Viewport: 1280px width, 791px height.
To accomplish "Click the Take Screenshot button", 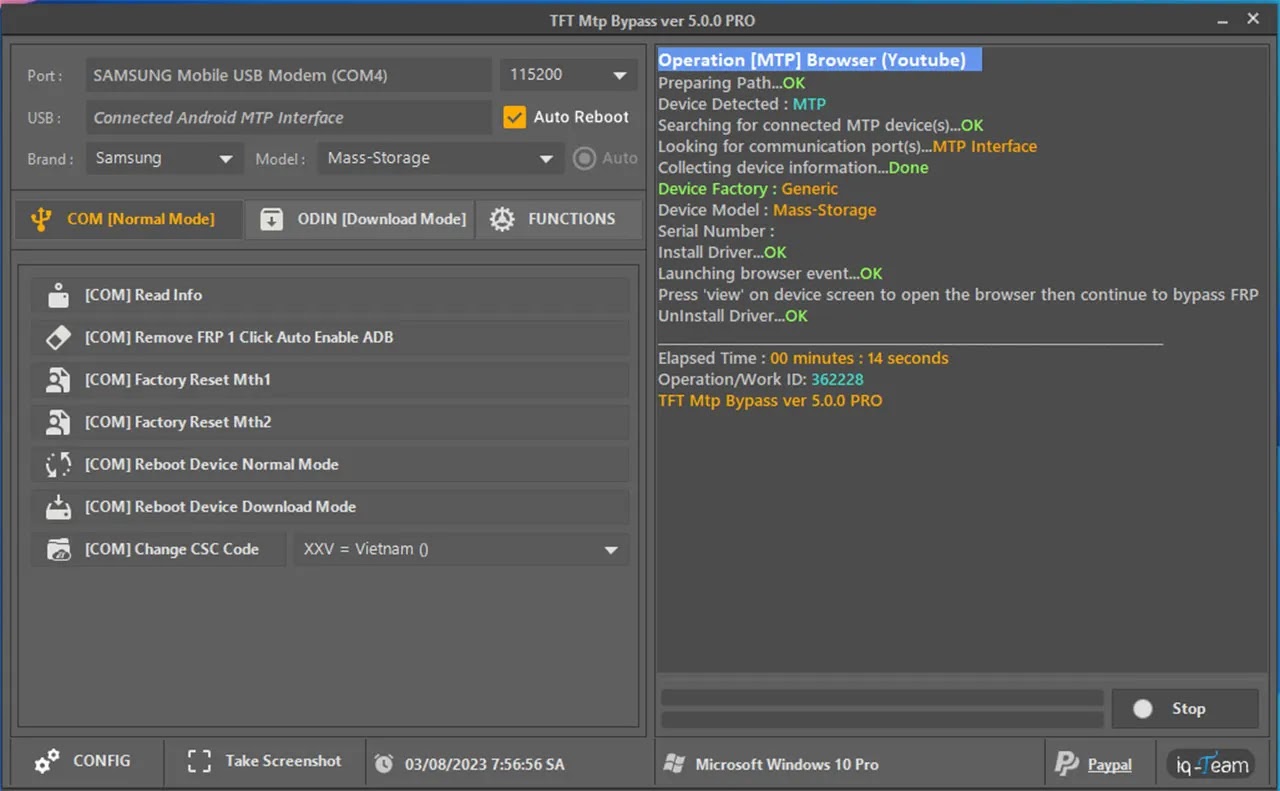I will (264, 762).
